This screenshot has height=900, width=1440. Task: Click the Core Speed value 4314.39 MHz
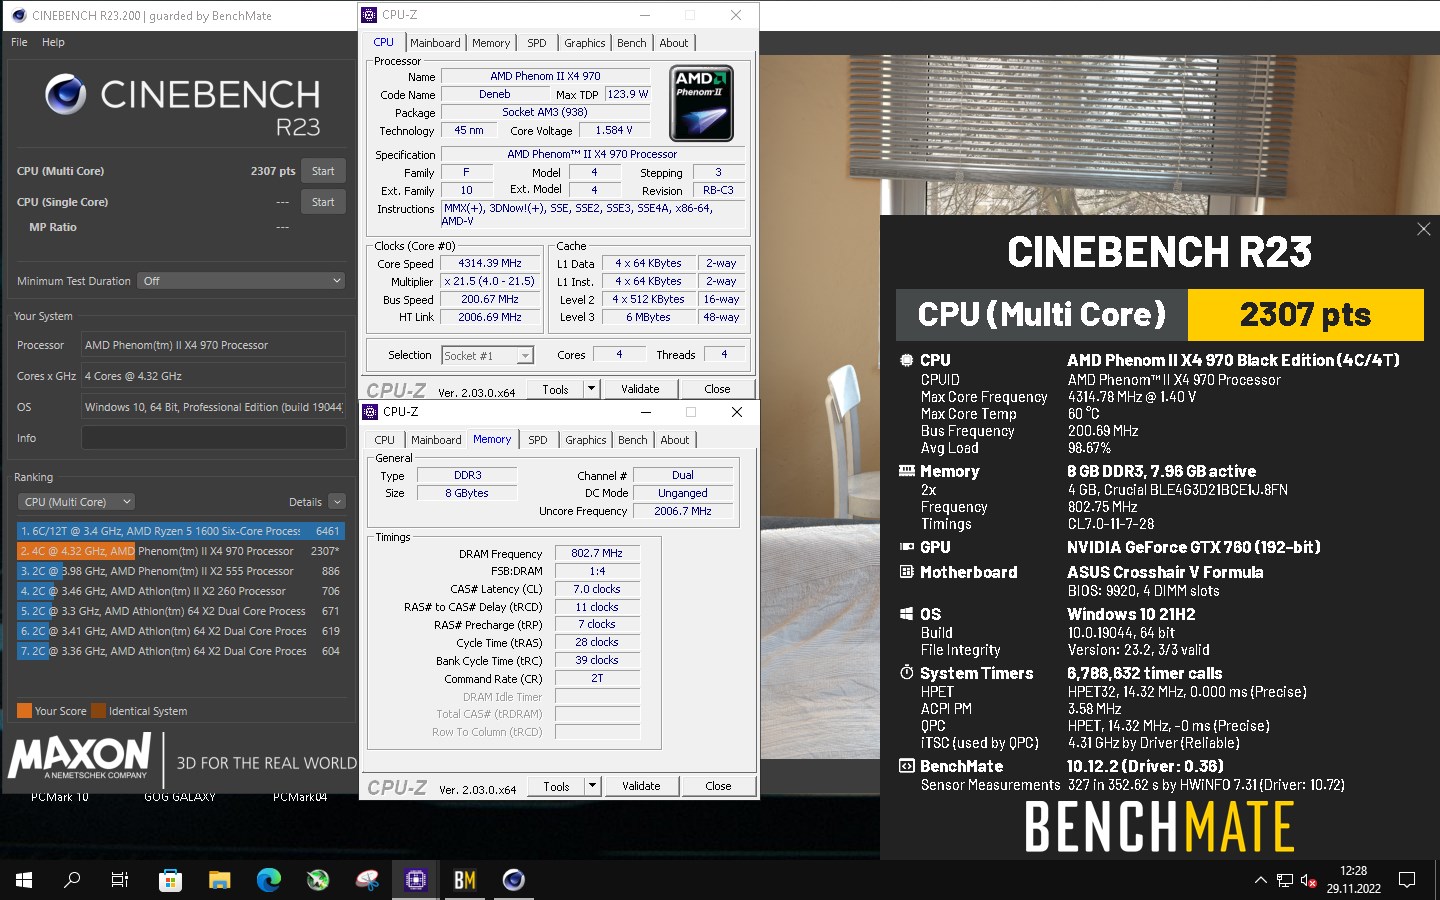pos(490,263)
